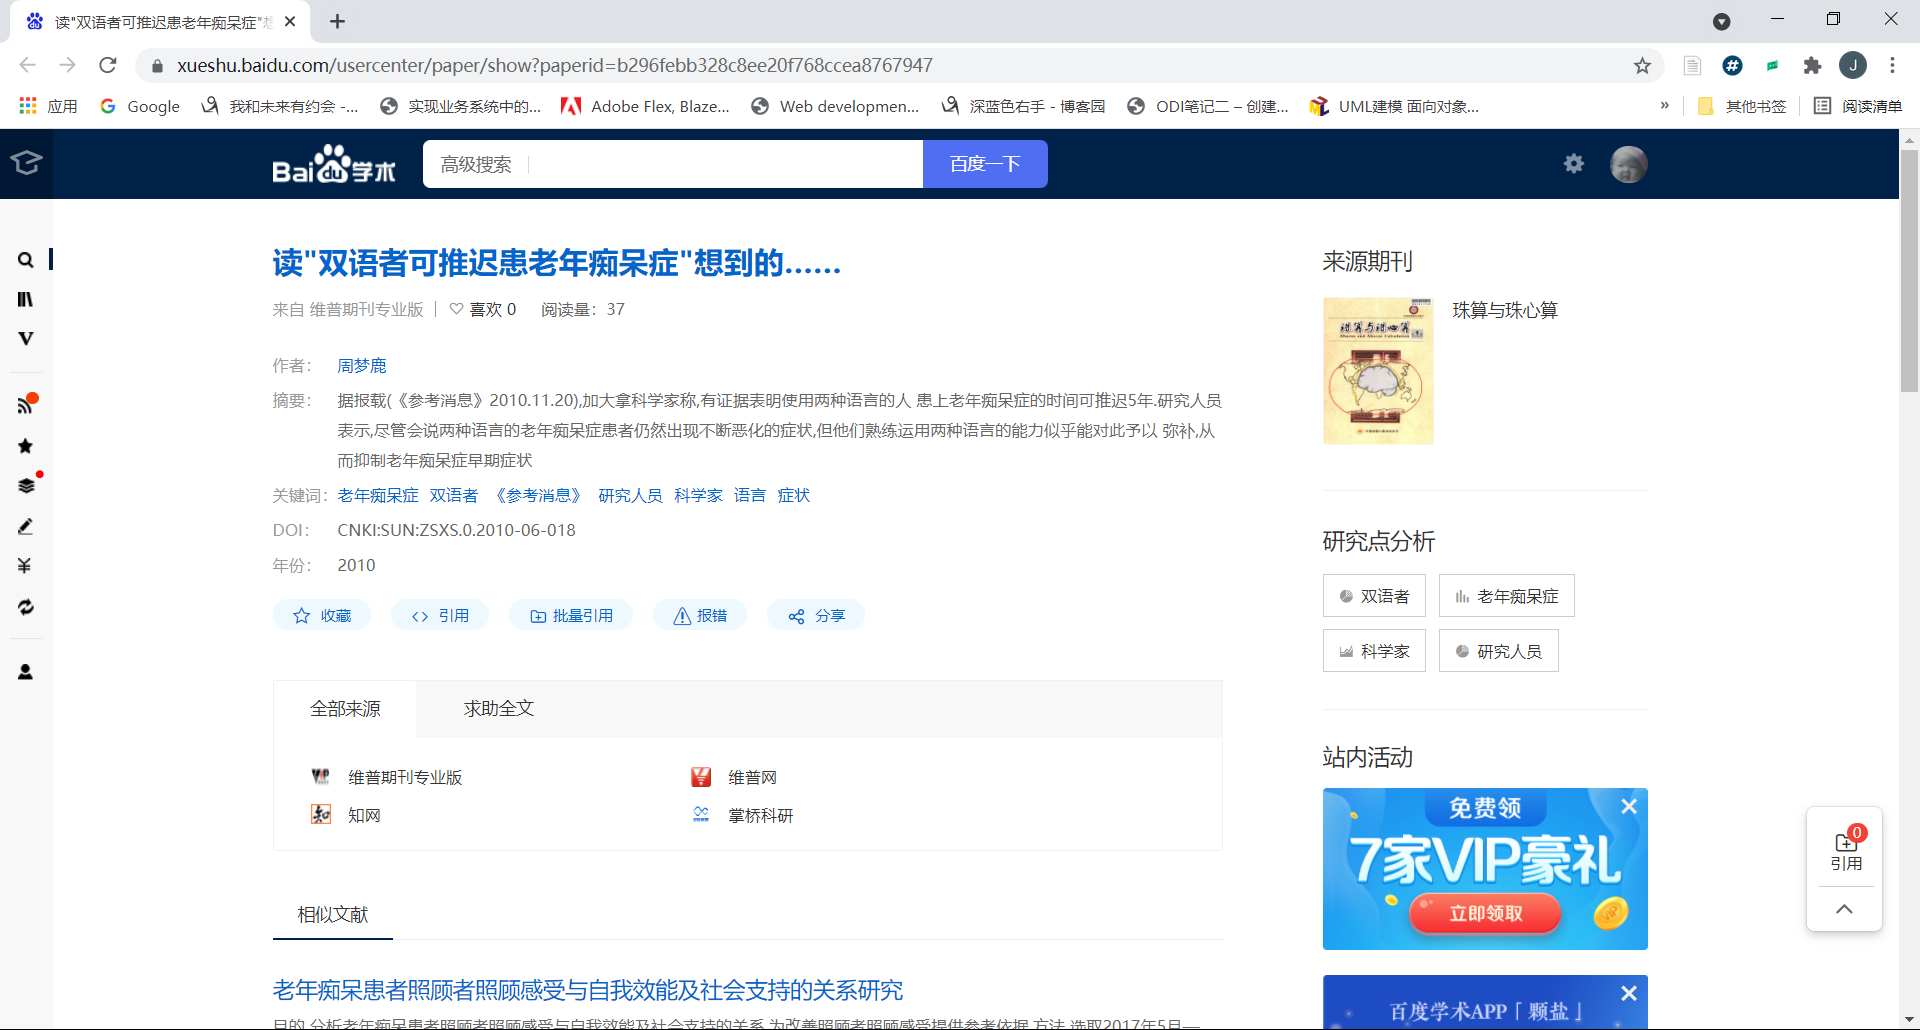Click the 高级搜索 option in search box
The height and width of the screenshot is (1030, 1920).
pyautogui.click(x=476, y=164)
